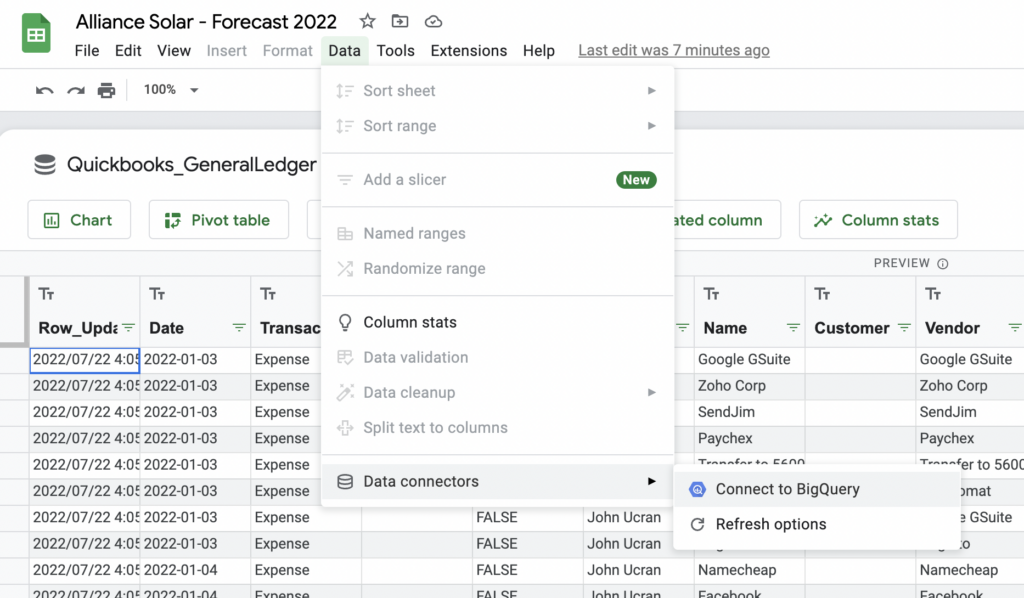Image resolution: width=1024 pixels, height=598 pixels.
Task: Redo the last action
Action: pyautogui.click(x=76, y=90)
